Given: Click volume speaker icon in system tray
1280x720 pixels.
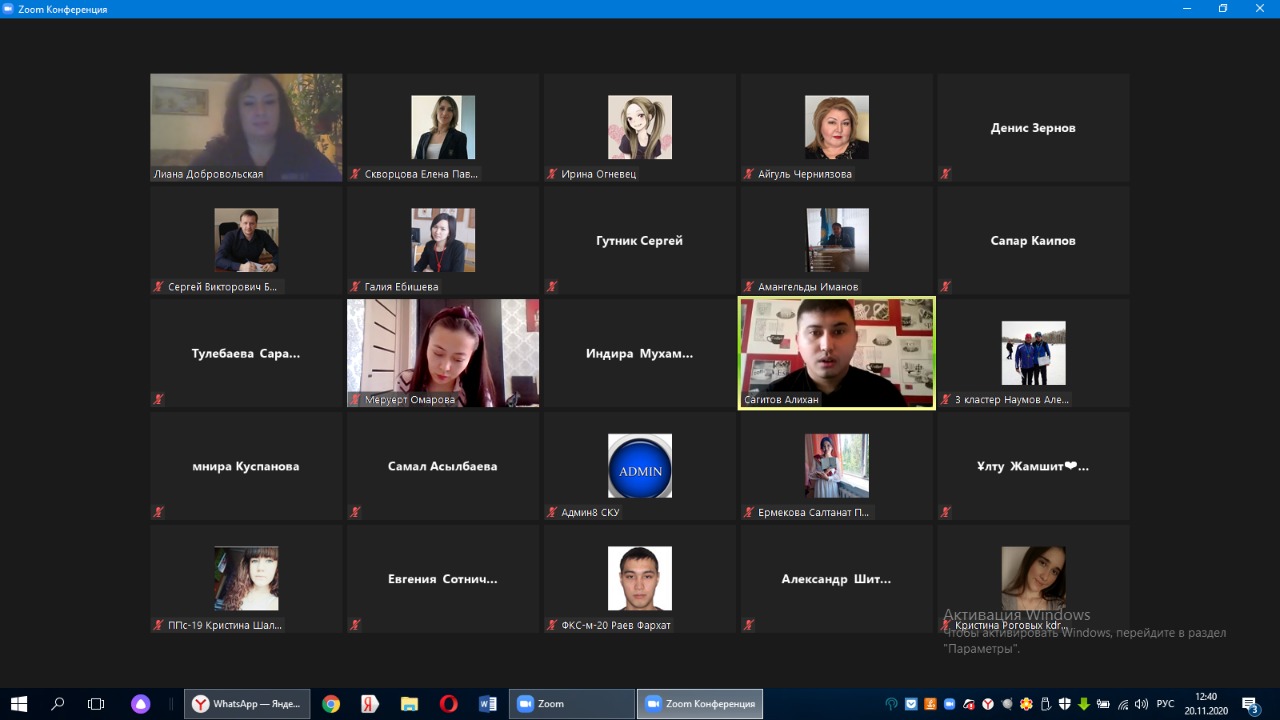Looking at the screenshot, I should [1141, 704].
